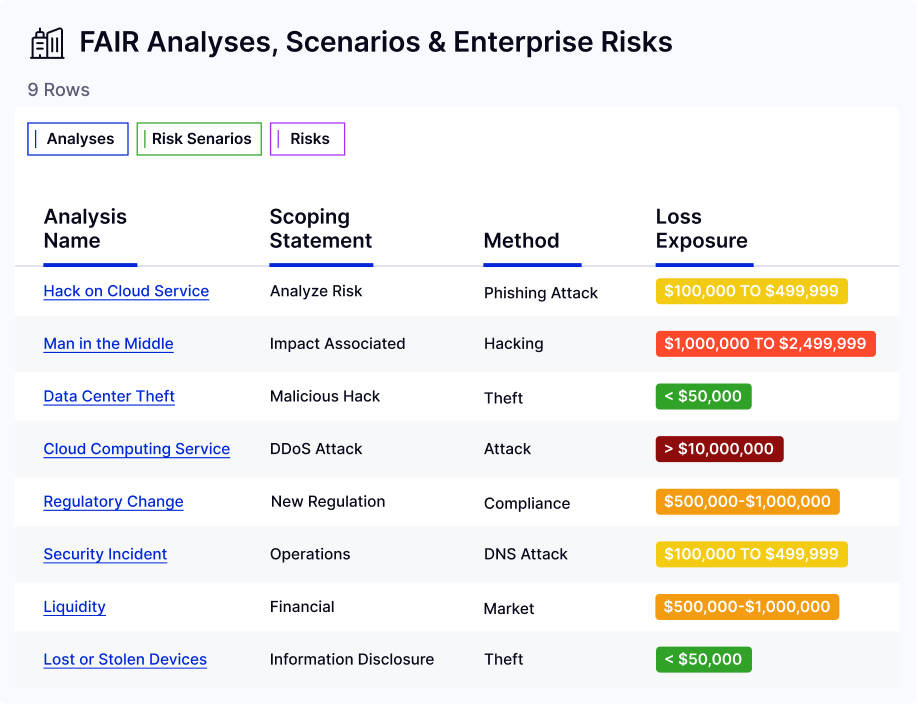Select the Impact Associated scoping cell
The image size is (918, 704).
click(x=337, y=344)
